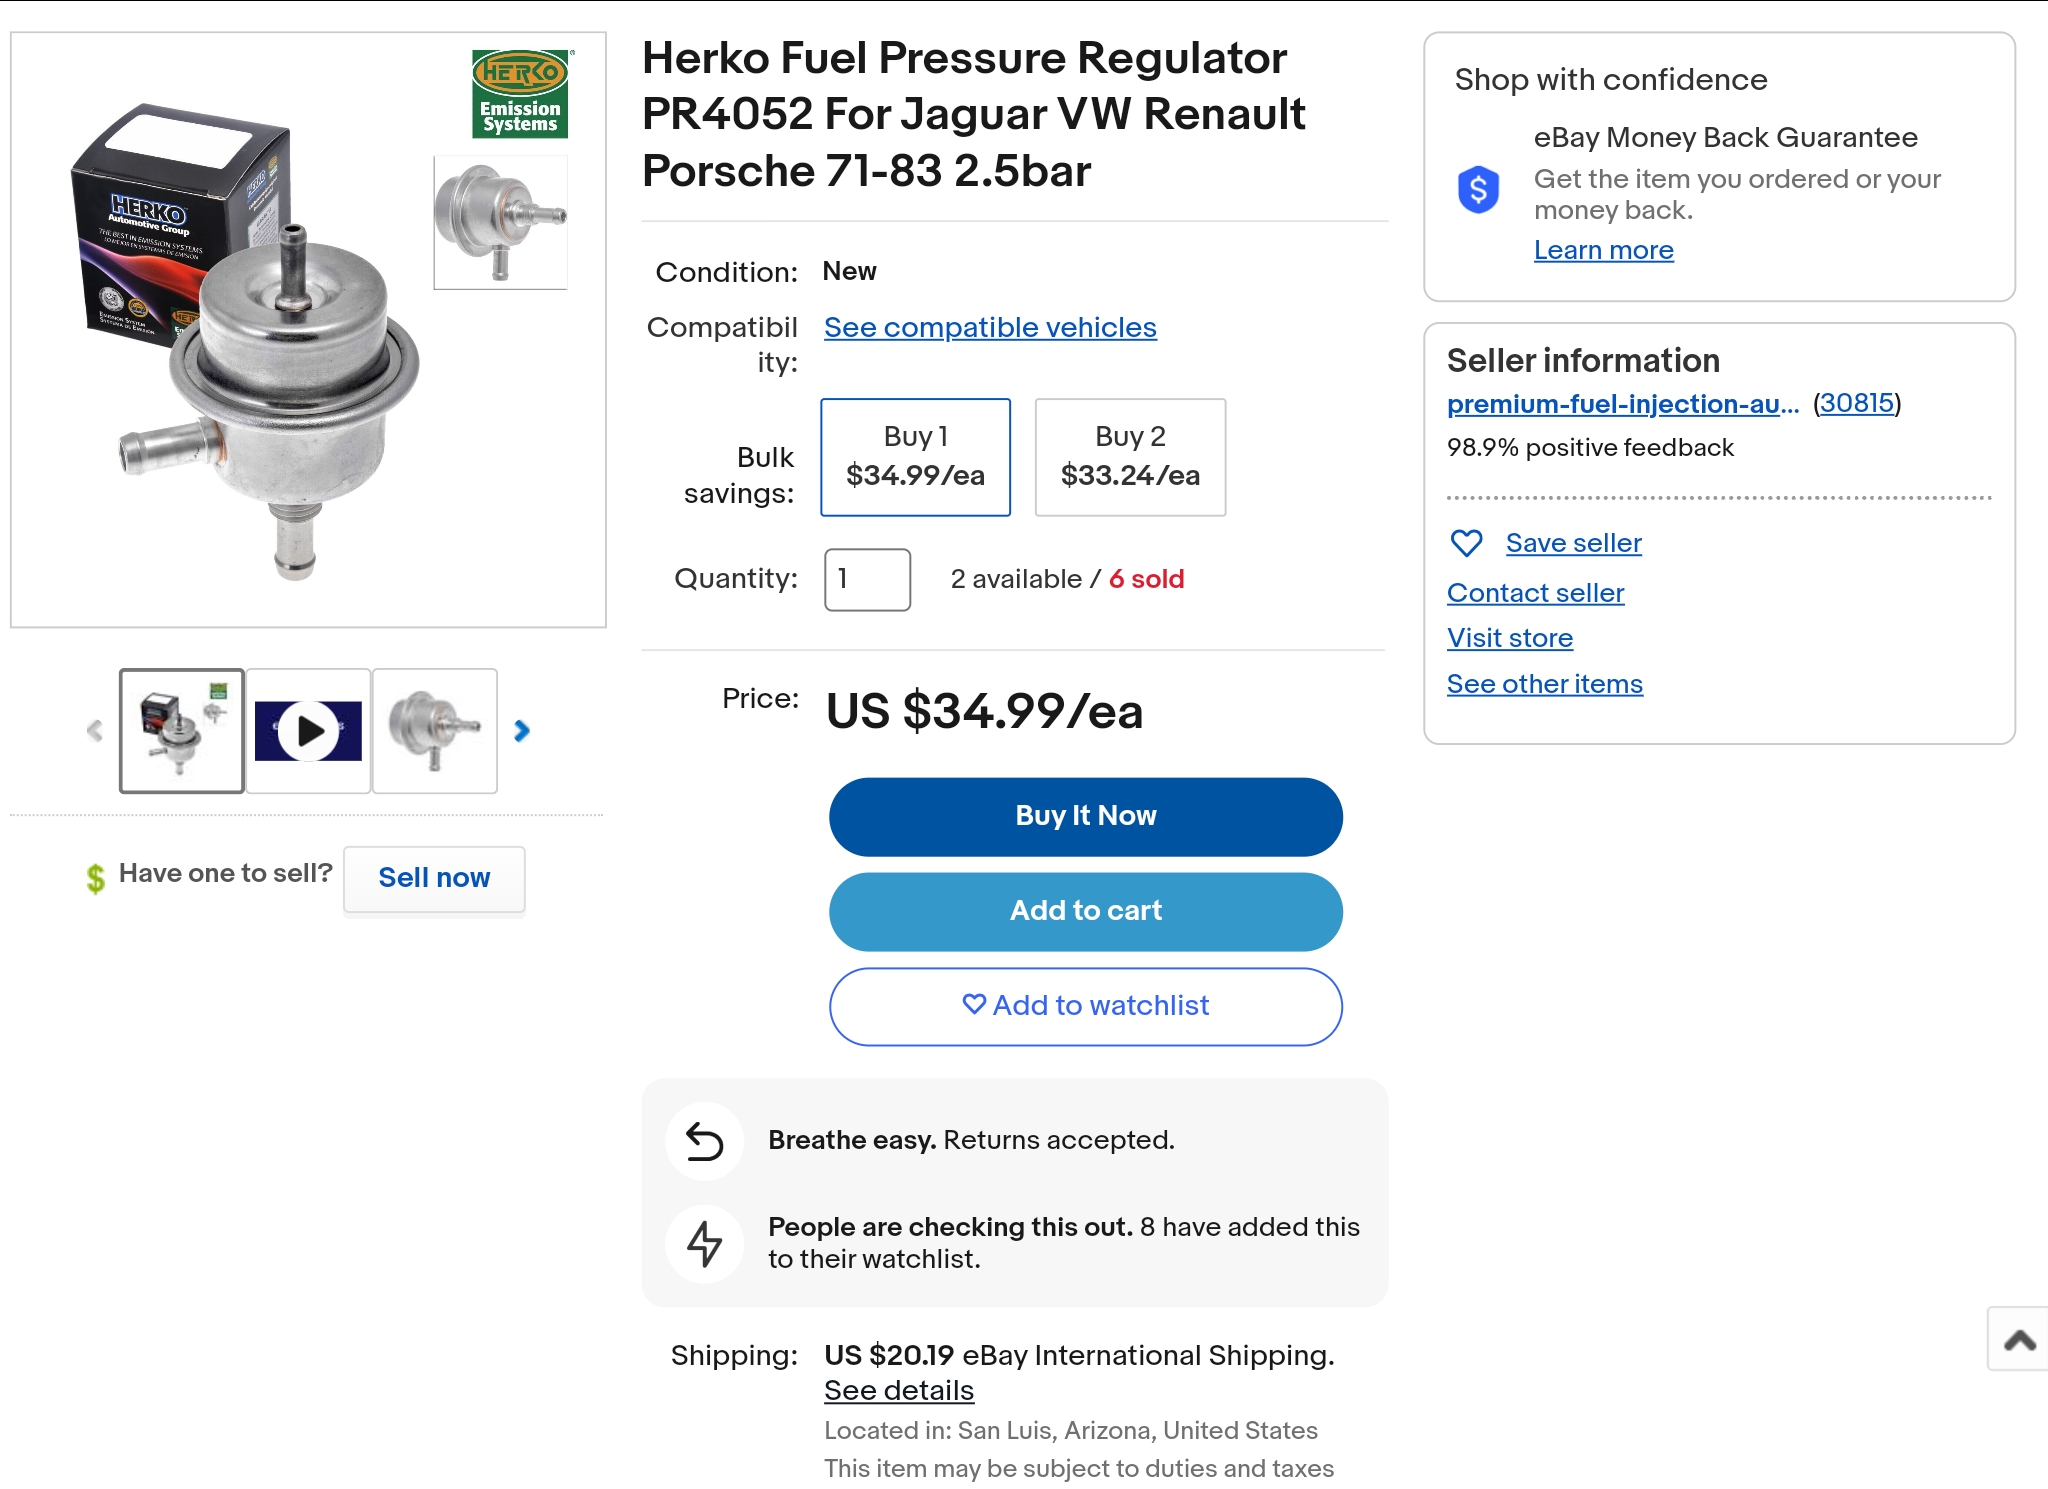Screen dimensions: 2048x1489
Task: Click the Buy It Now button
Action: [x=1085, y=816]
